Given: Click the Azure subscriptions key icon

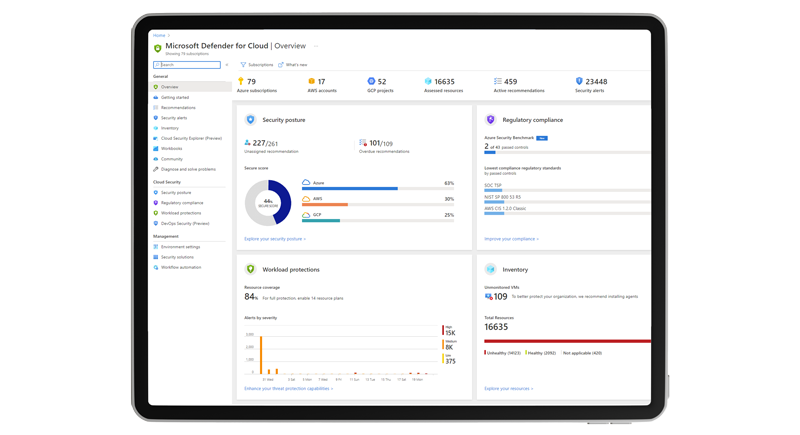Looking at the screenshot, I should click(241, 81).
